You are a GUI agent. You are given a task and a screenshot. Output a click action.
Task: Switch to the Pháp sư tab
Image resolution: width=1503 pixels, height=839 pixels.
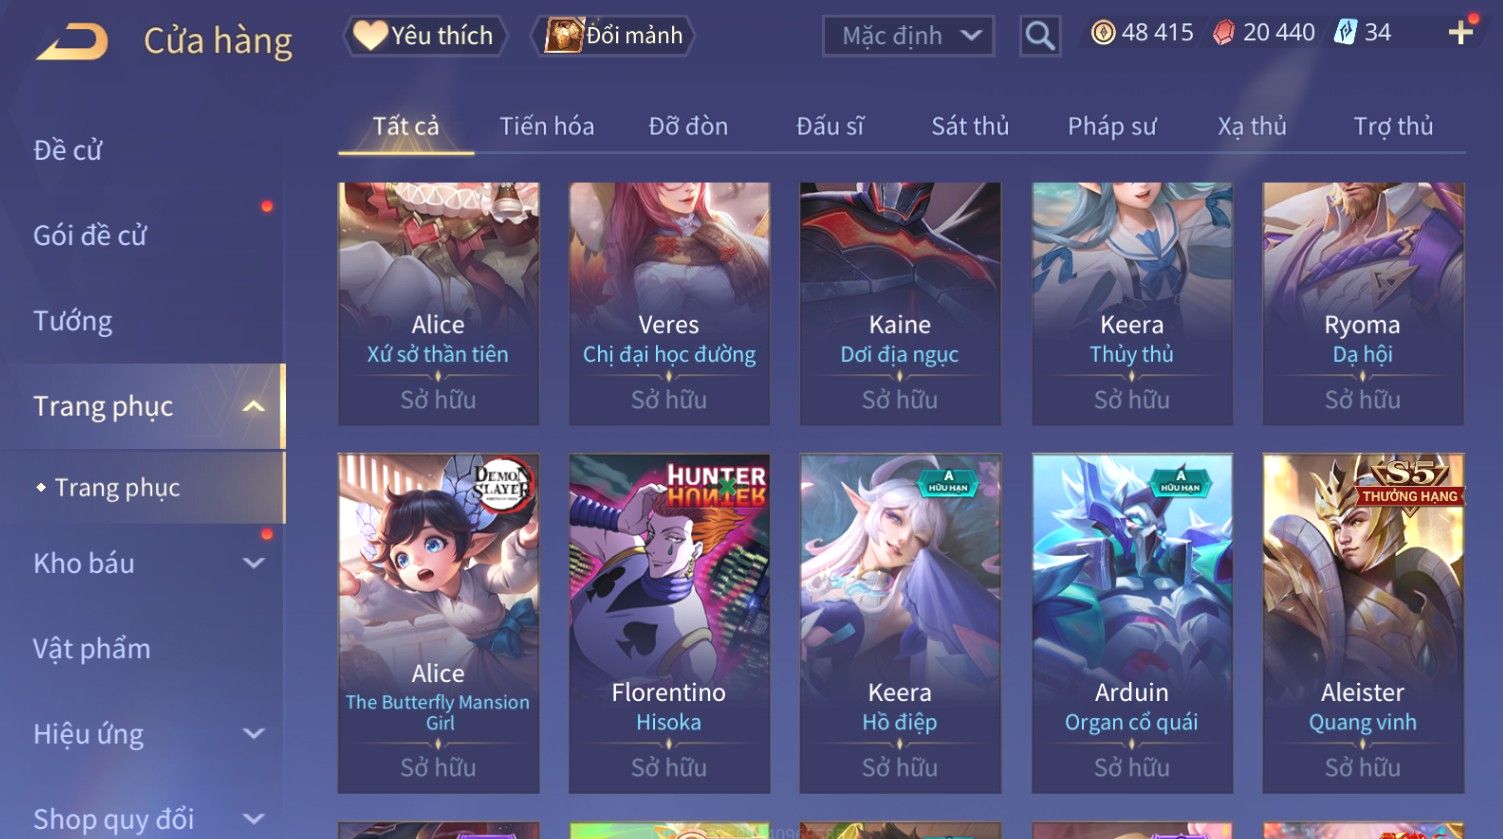click(1112, 126)
